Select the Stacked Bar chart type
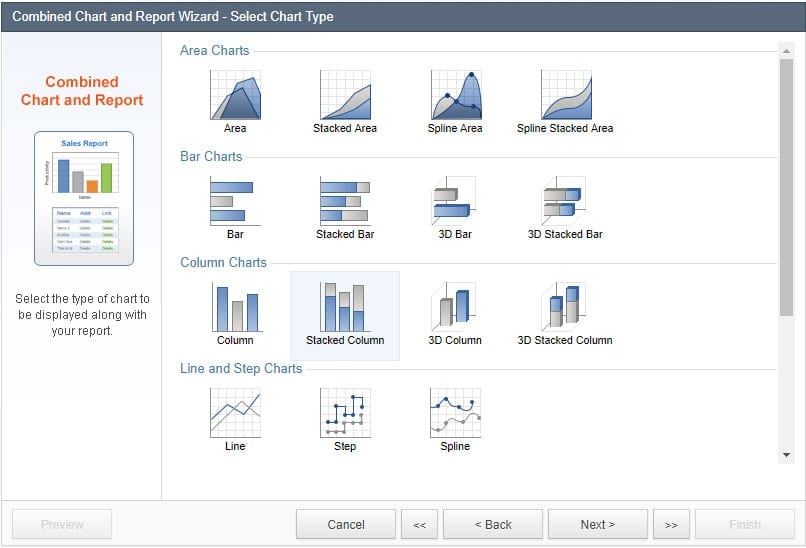806x548 pixels. tap(345, 202)
